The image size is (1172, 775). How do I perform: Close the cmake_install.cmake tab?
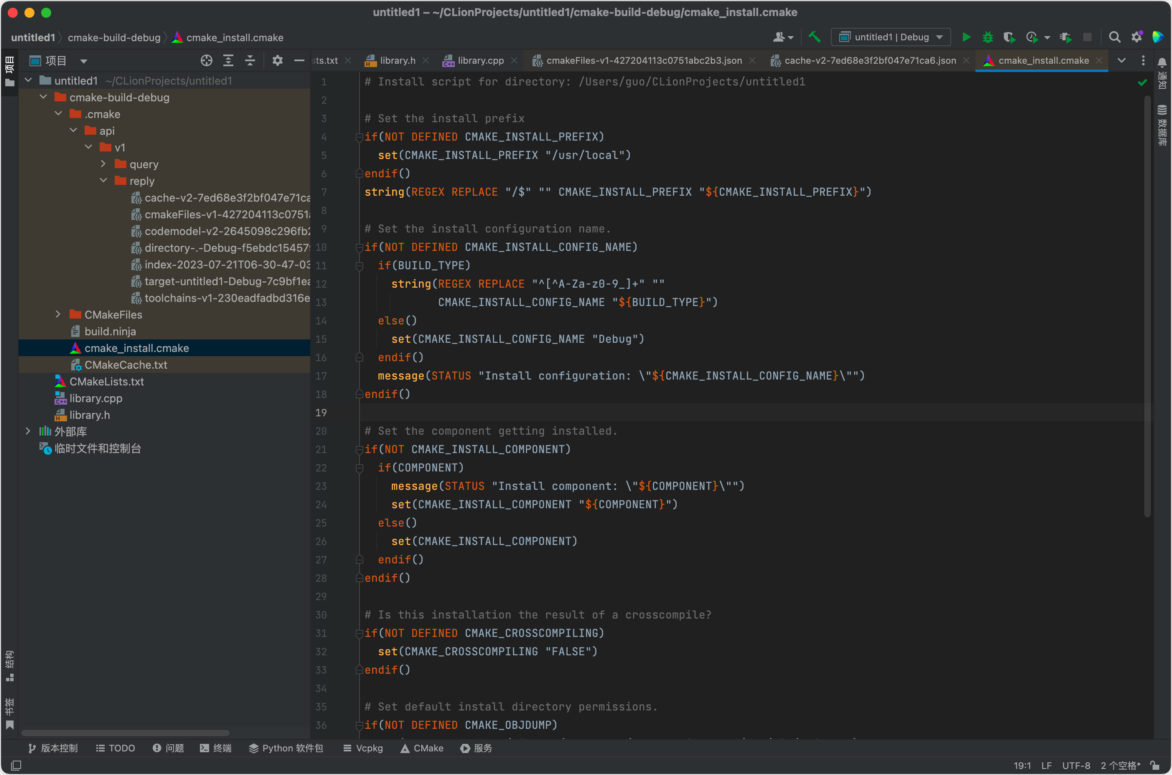(1099, 61)
